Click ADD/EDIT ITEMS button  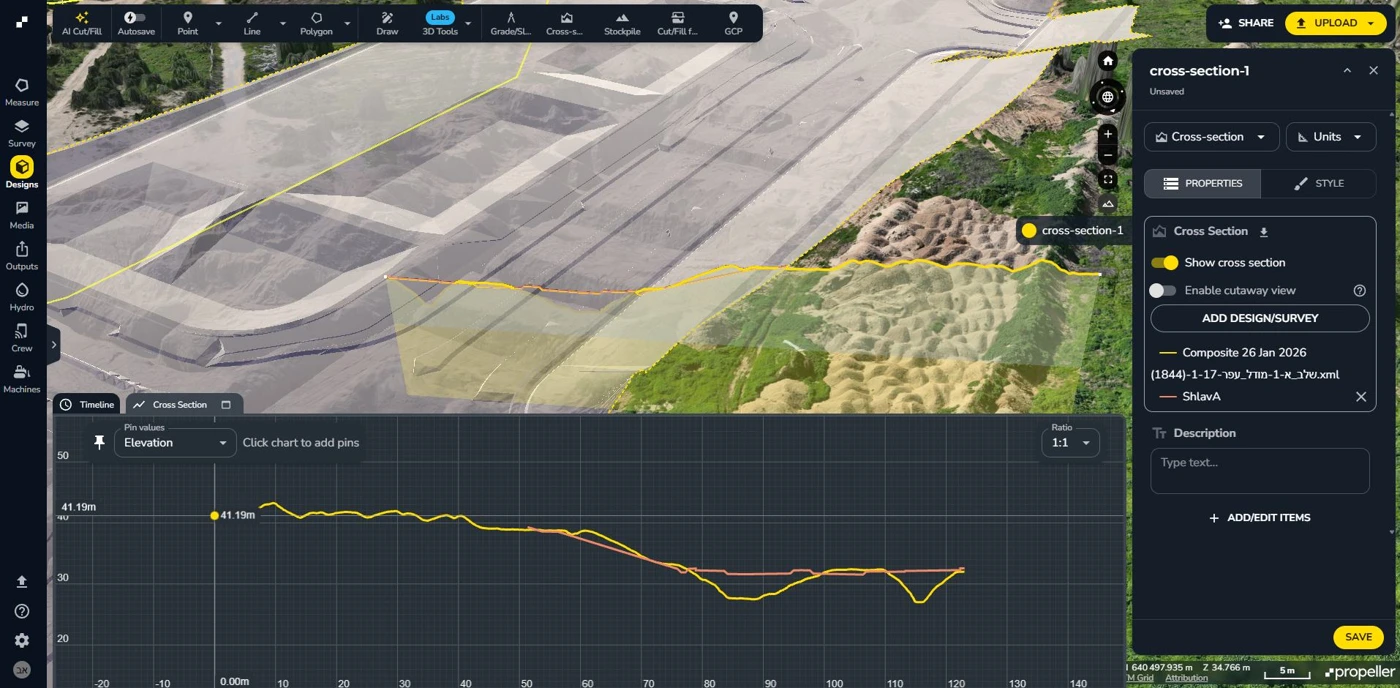1260,518
